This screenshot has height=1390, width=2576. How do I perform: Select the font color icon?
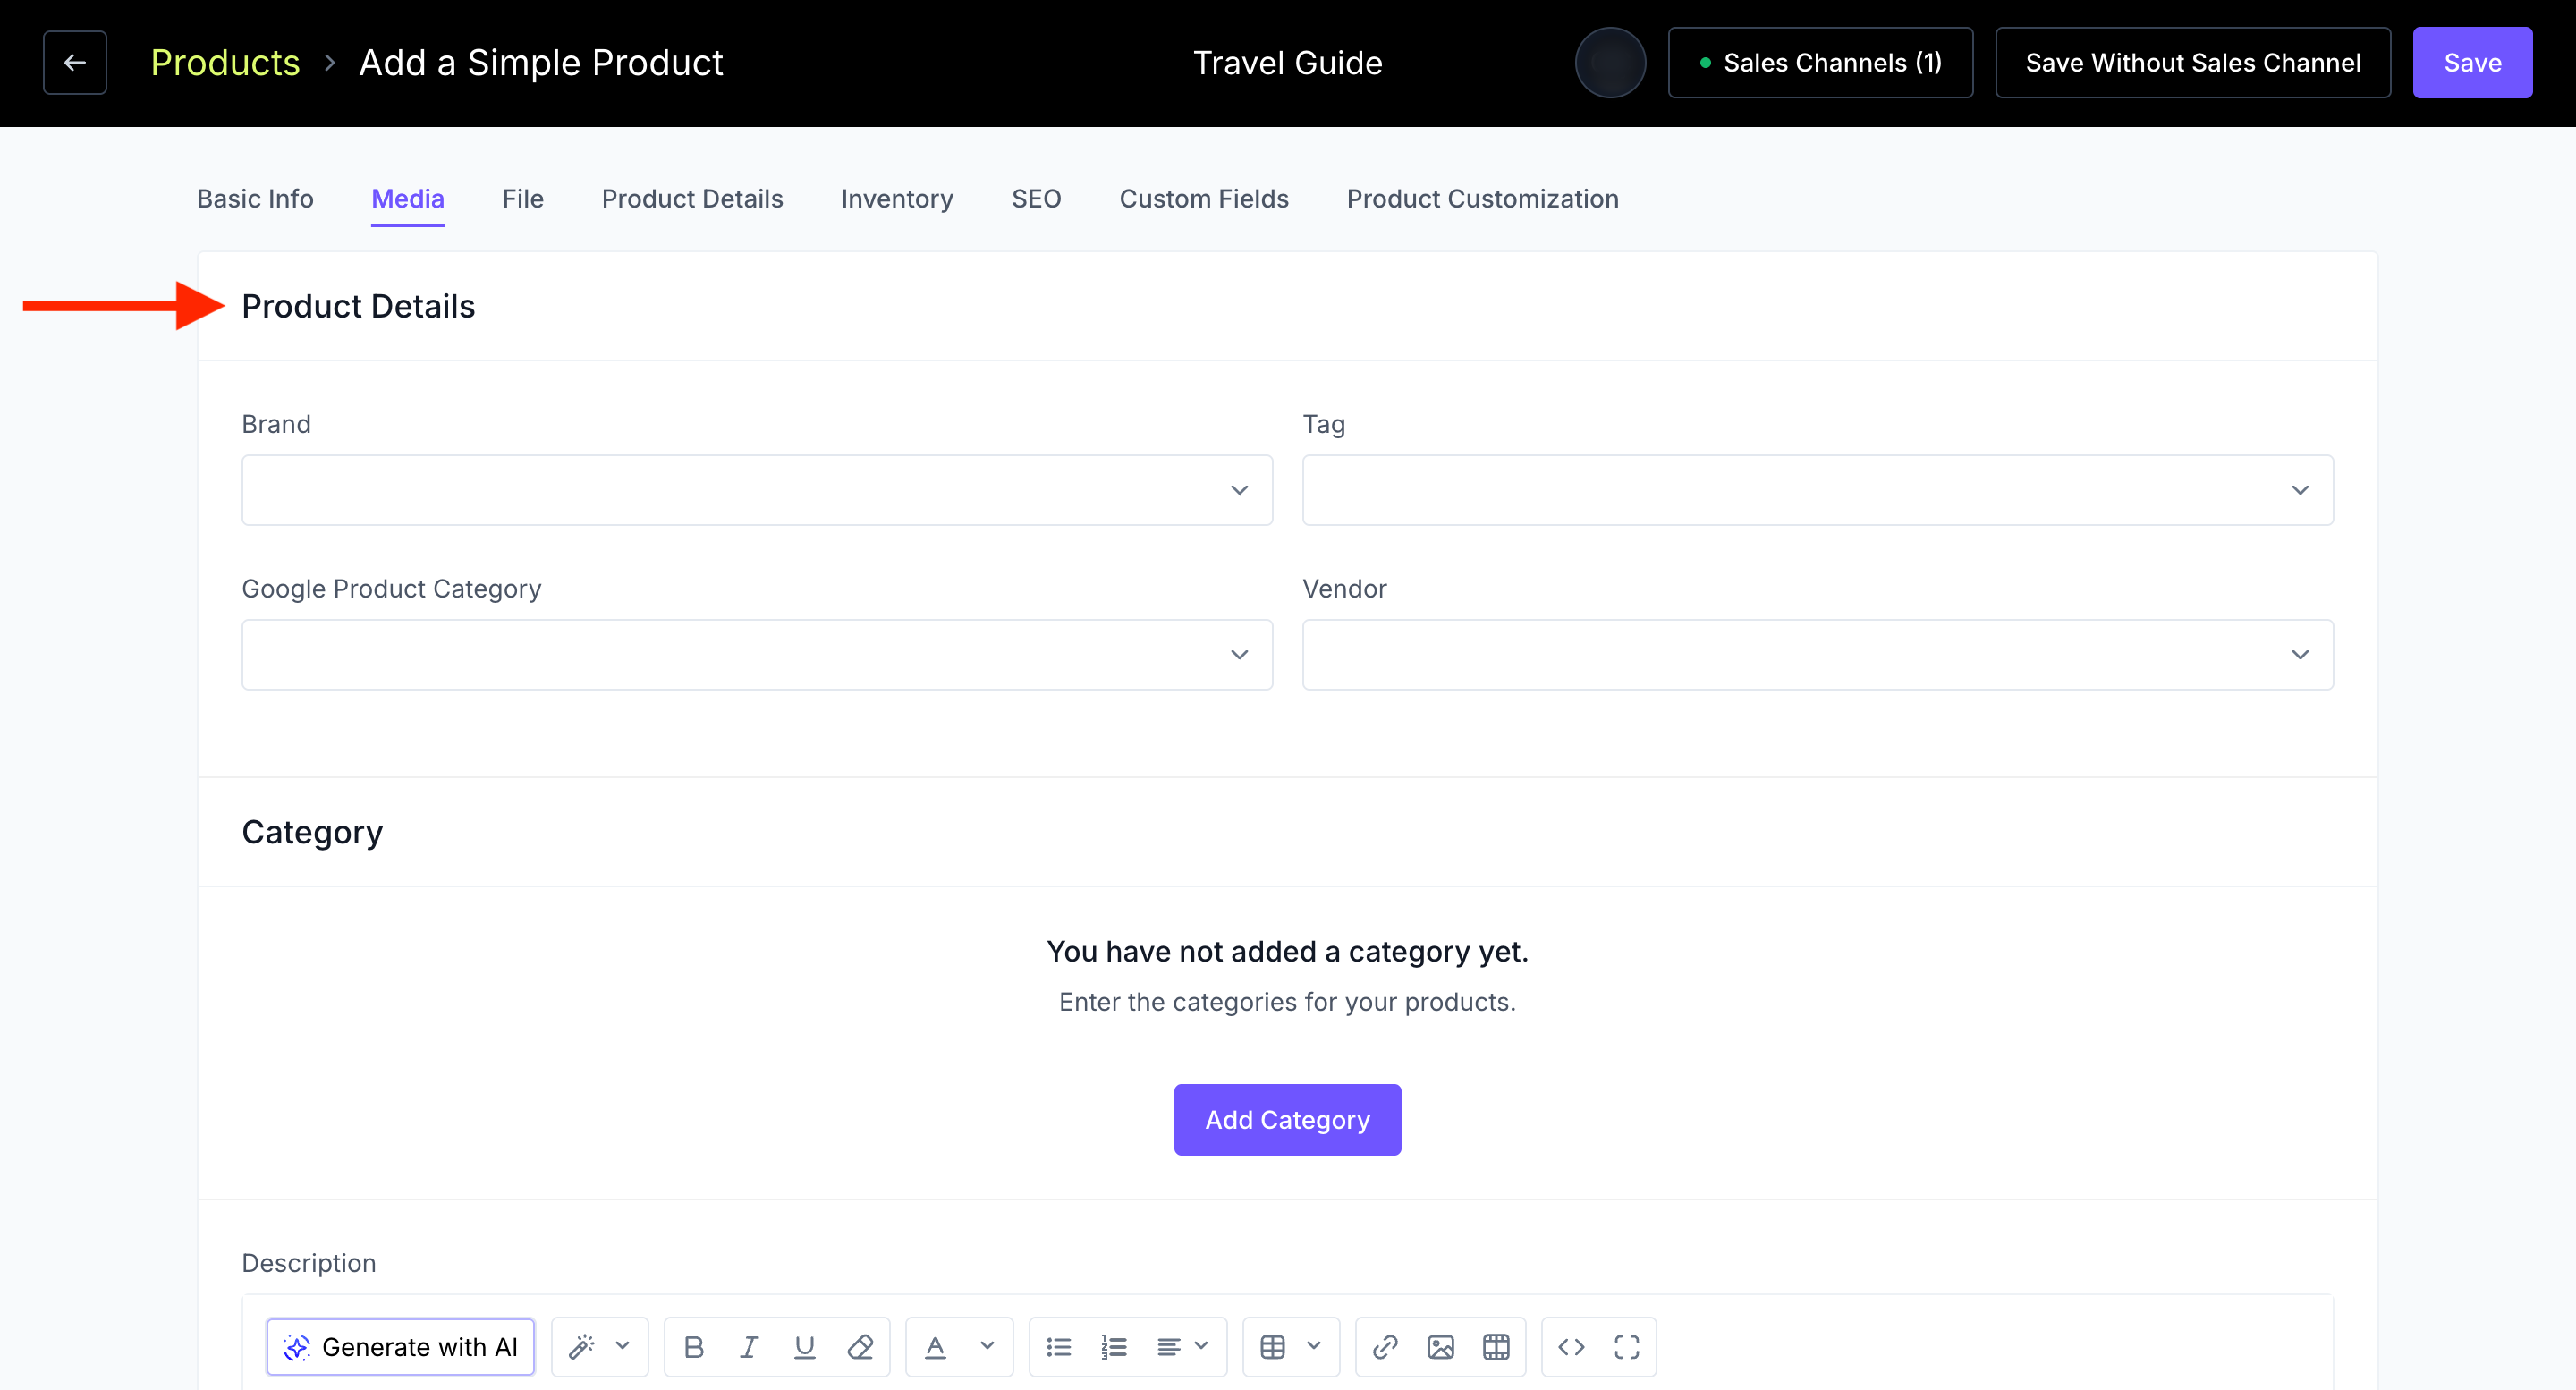(x=935, y=1347)
